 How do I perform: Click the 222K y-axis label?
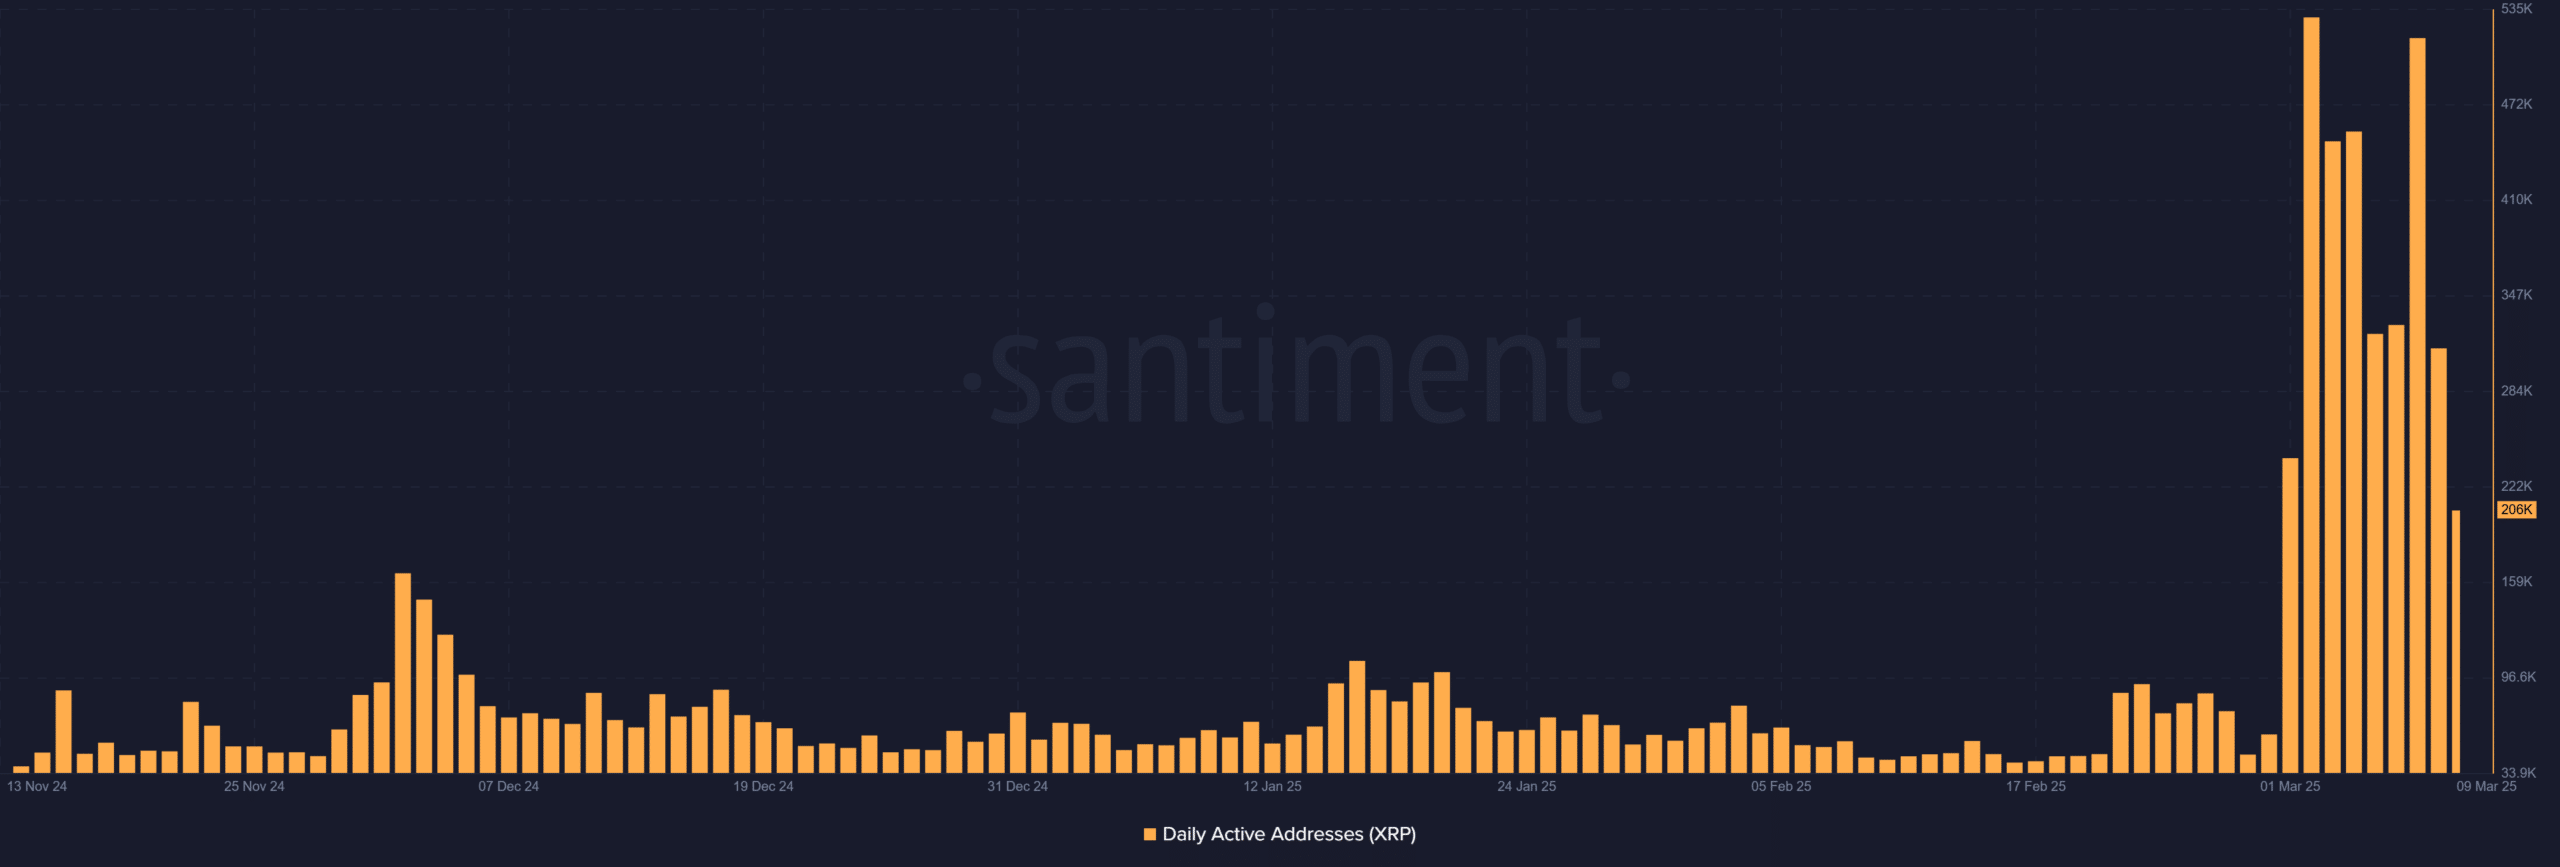tap(2516, 486)
